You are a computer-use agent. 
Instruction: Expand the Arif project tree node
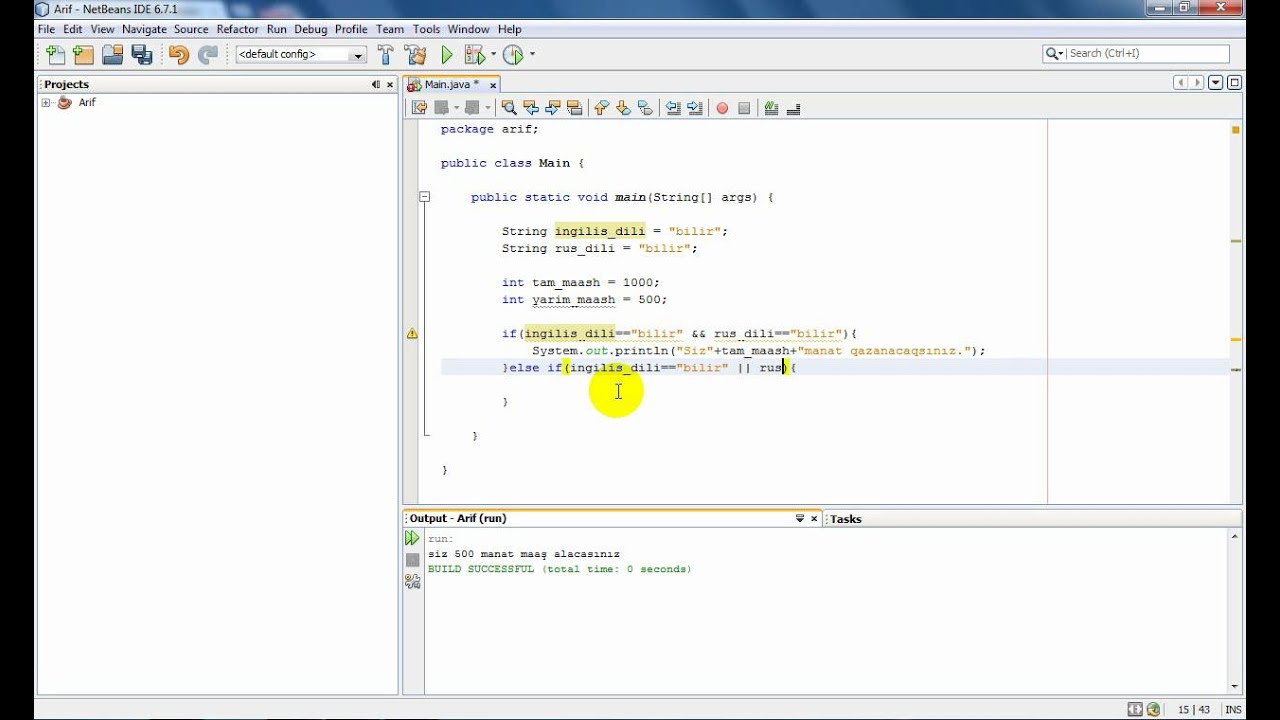pyautogui.click(x=46, y=103)
